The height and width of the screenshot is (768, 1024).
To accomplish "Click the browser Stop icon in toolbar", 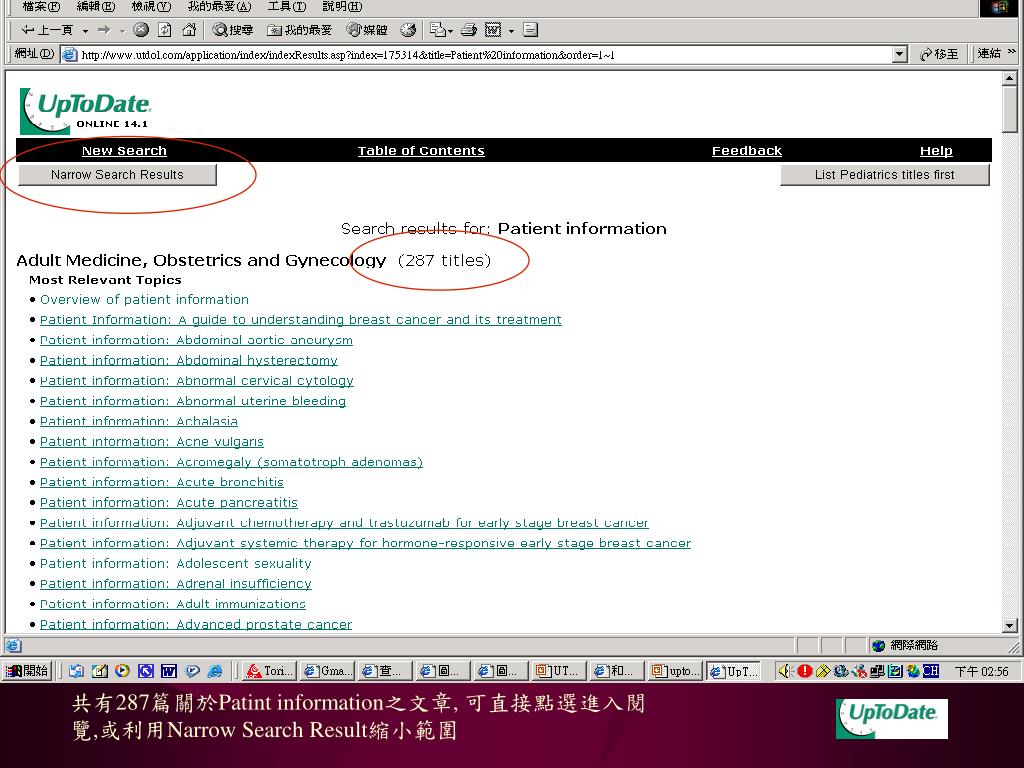I will point(141,30).
